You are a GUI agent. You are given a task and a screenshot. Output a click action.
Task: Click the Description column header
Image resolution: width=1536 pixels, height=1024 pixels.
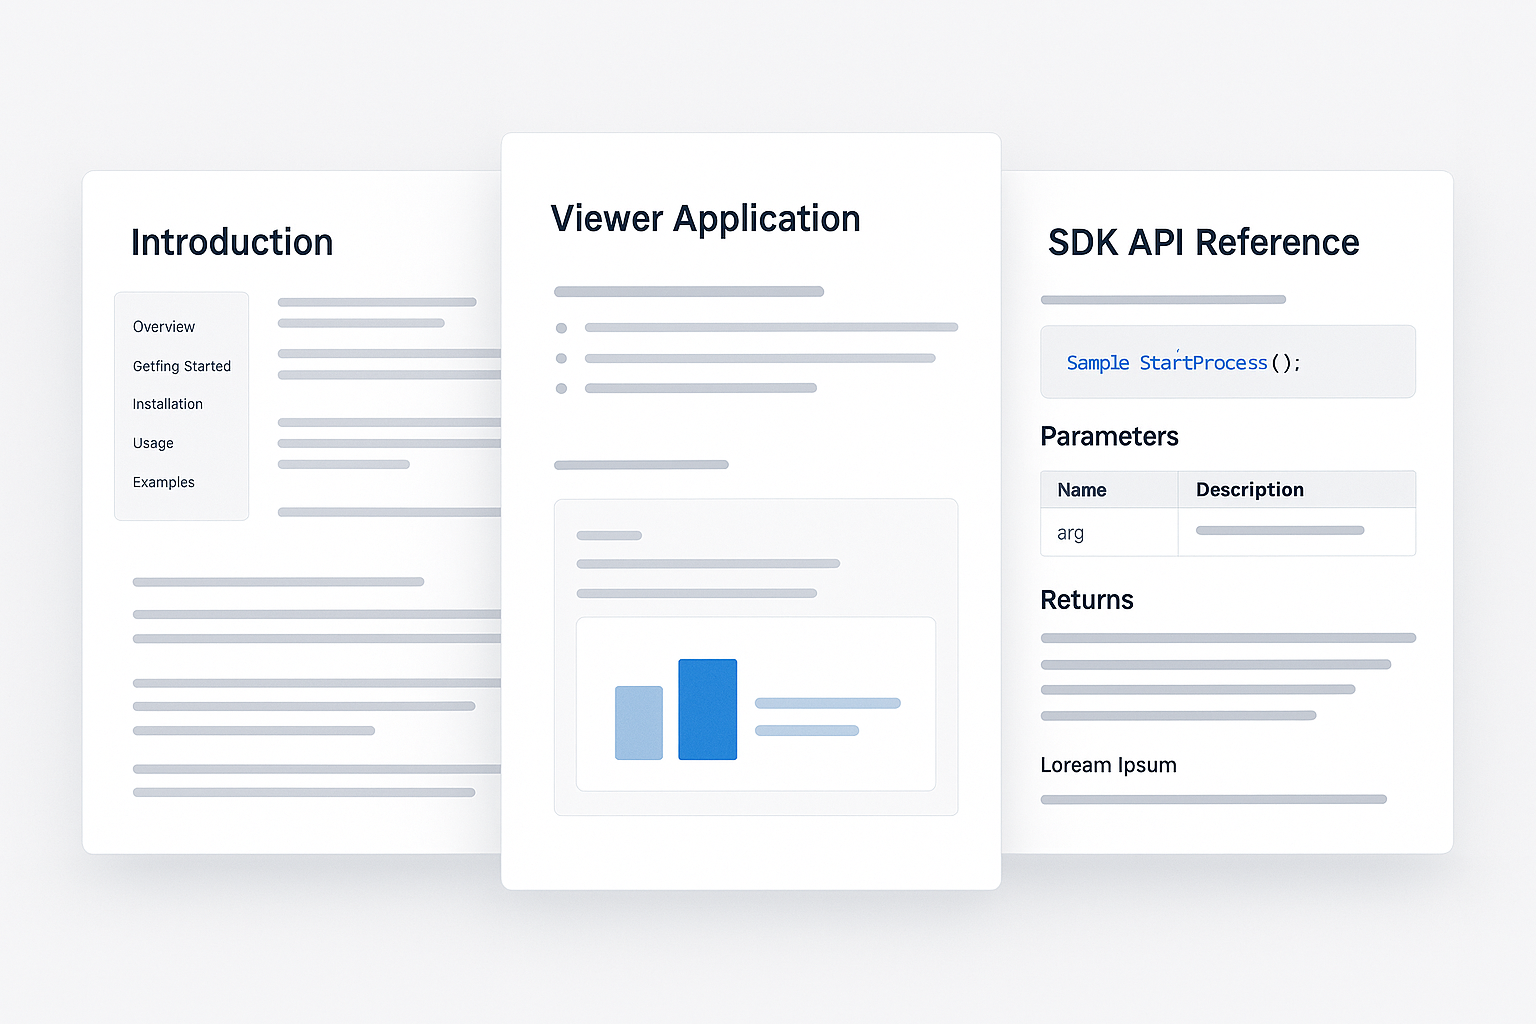pos(1249,490)
